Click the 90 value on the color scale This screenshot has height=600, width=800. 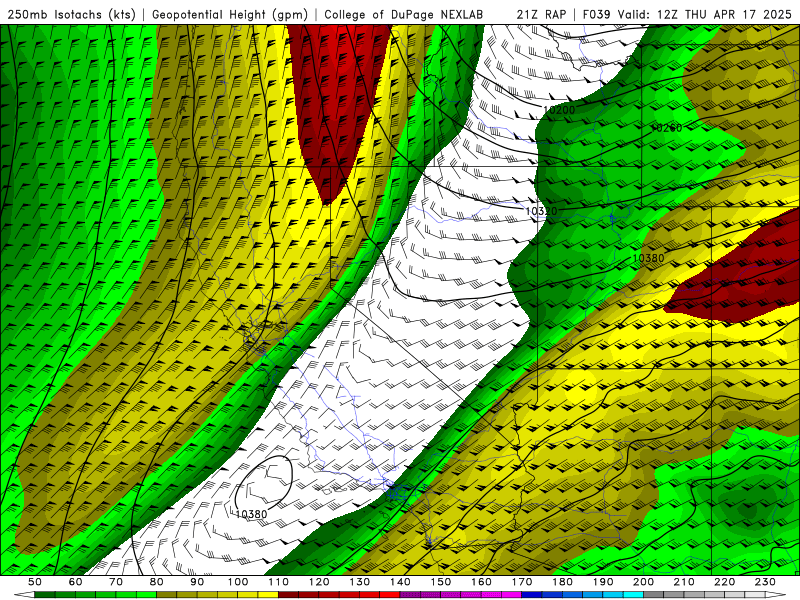click(197, 582)
